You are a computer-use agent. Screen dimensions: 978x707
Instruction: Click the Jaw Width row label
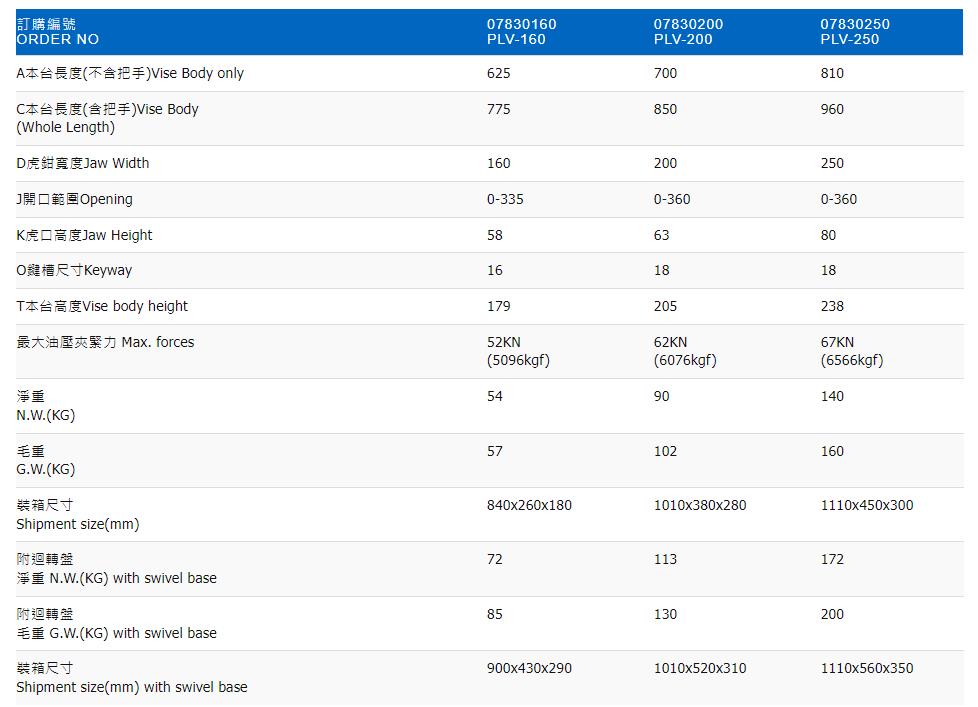click(83, 163)
